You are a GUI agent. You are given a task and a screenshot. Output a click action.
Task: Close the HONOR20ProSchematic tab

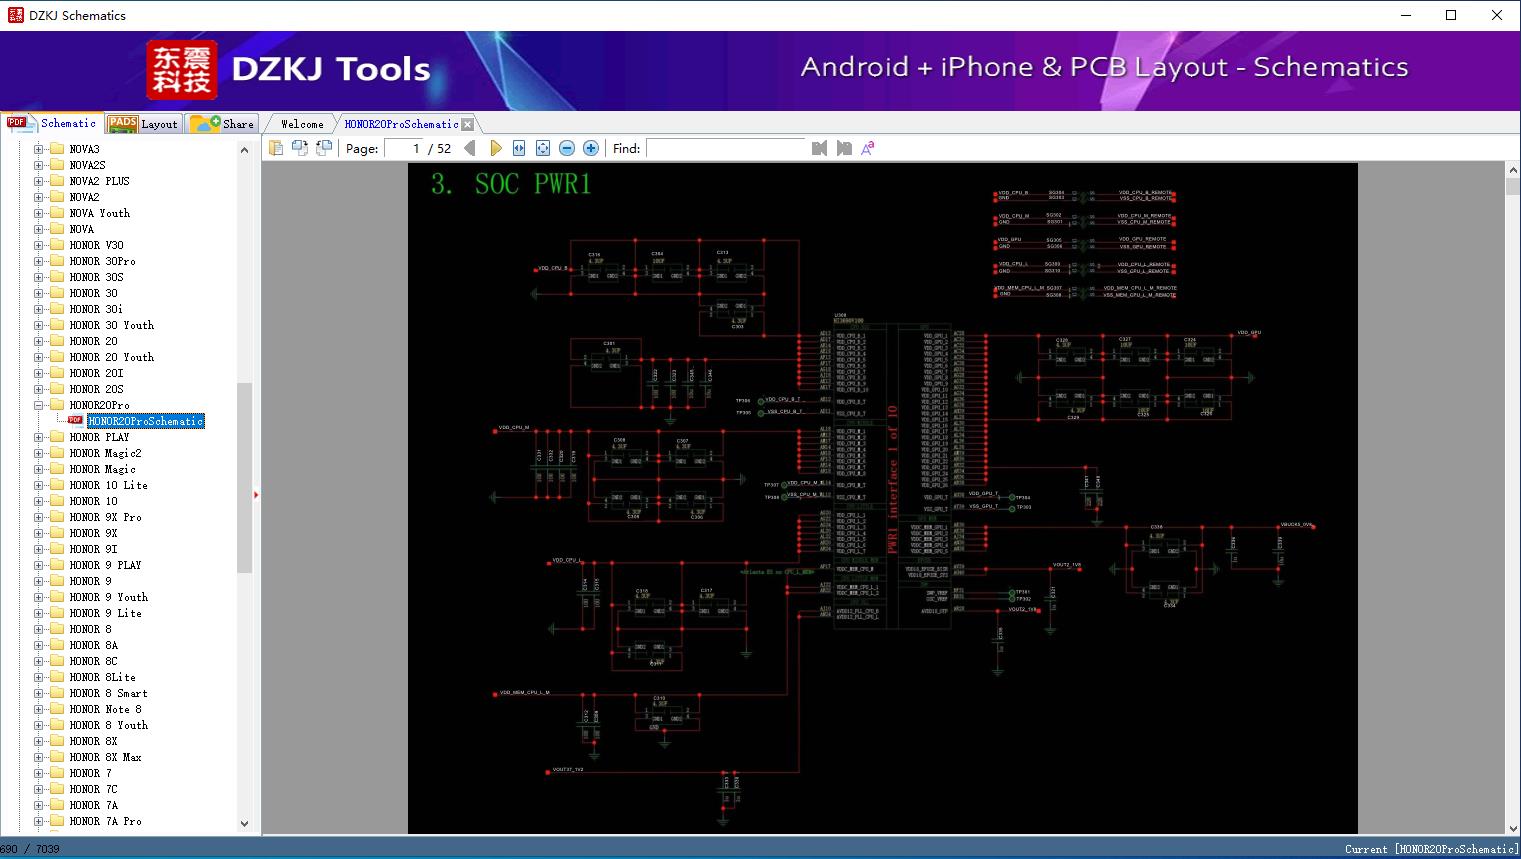pyautogui.click(x=468, y=124)
